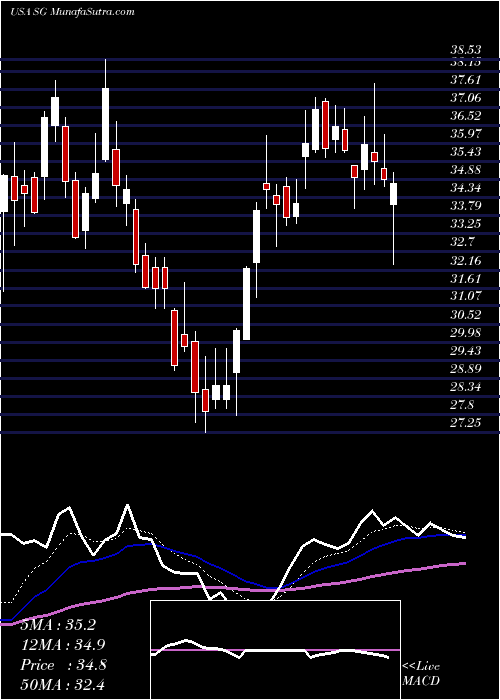Click the 34.88 price axis label

pyautogui.click(x=466, y=170)
